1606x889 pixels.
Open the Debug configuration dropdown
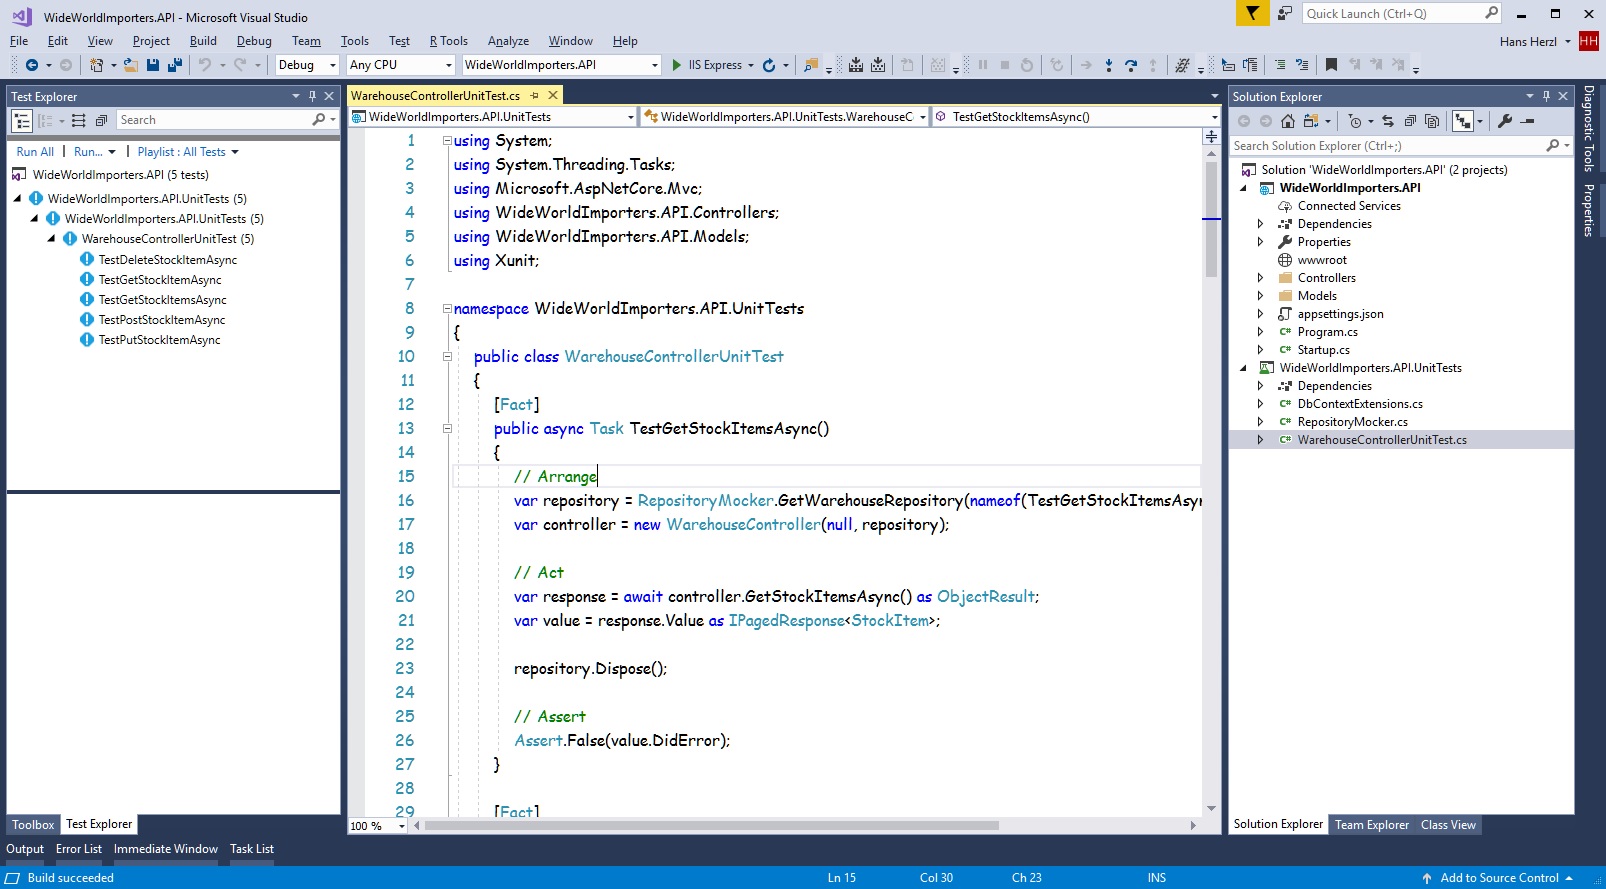(307, 65)
